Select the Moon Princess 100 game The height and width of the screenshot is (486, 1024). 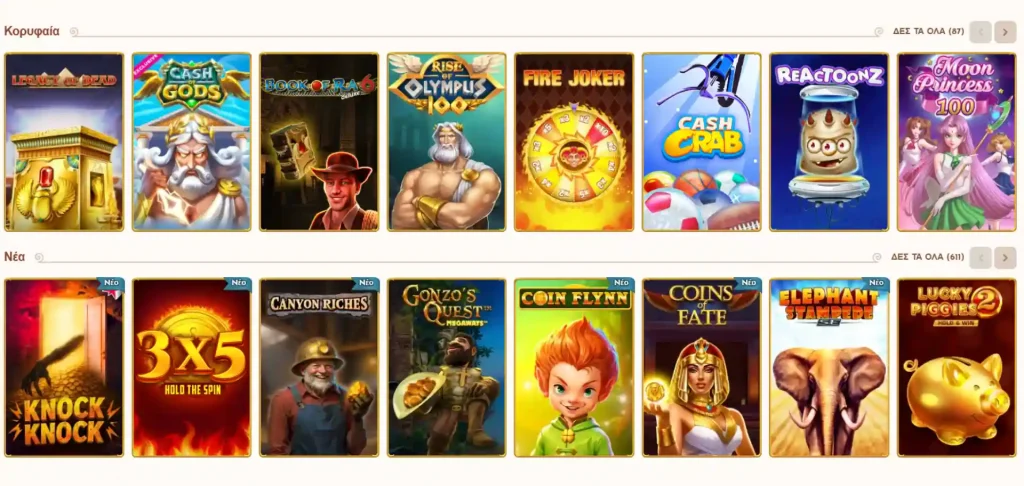(x=957, y=142)
